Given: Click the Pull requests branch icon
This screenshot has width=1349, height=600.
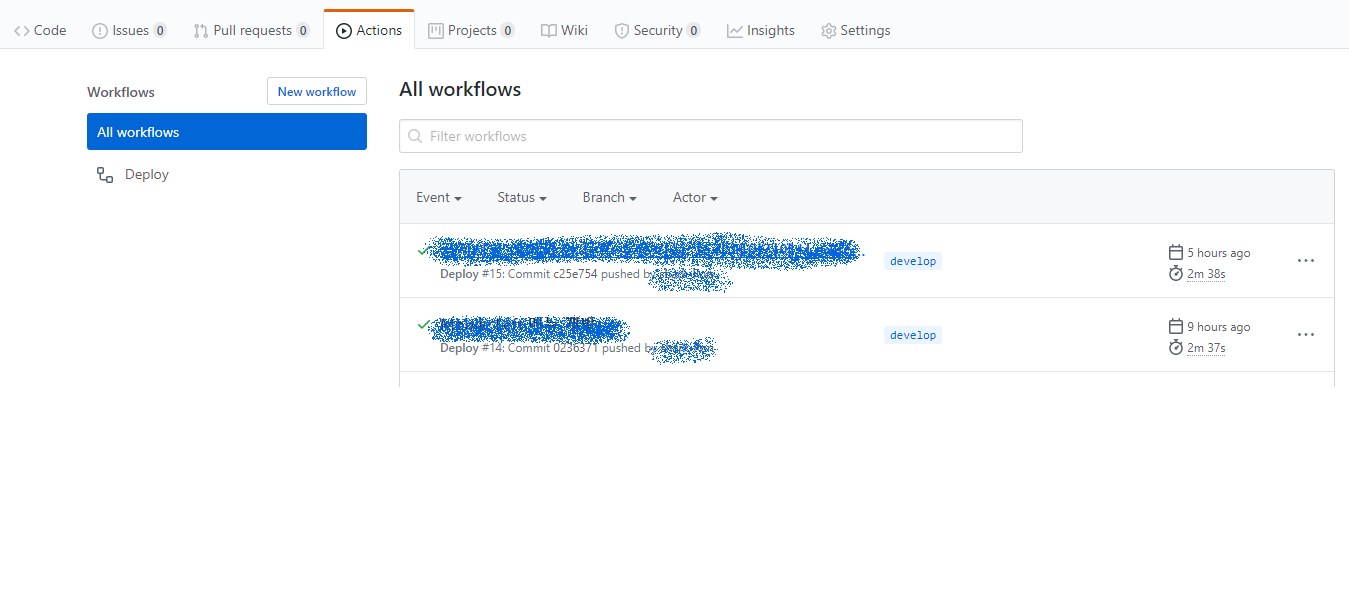Looking at the screenshot, I should (201, 31).
